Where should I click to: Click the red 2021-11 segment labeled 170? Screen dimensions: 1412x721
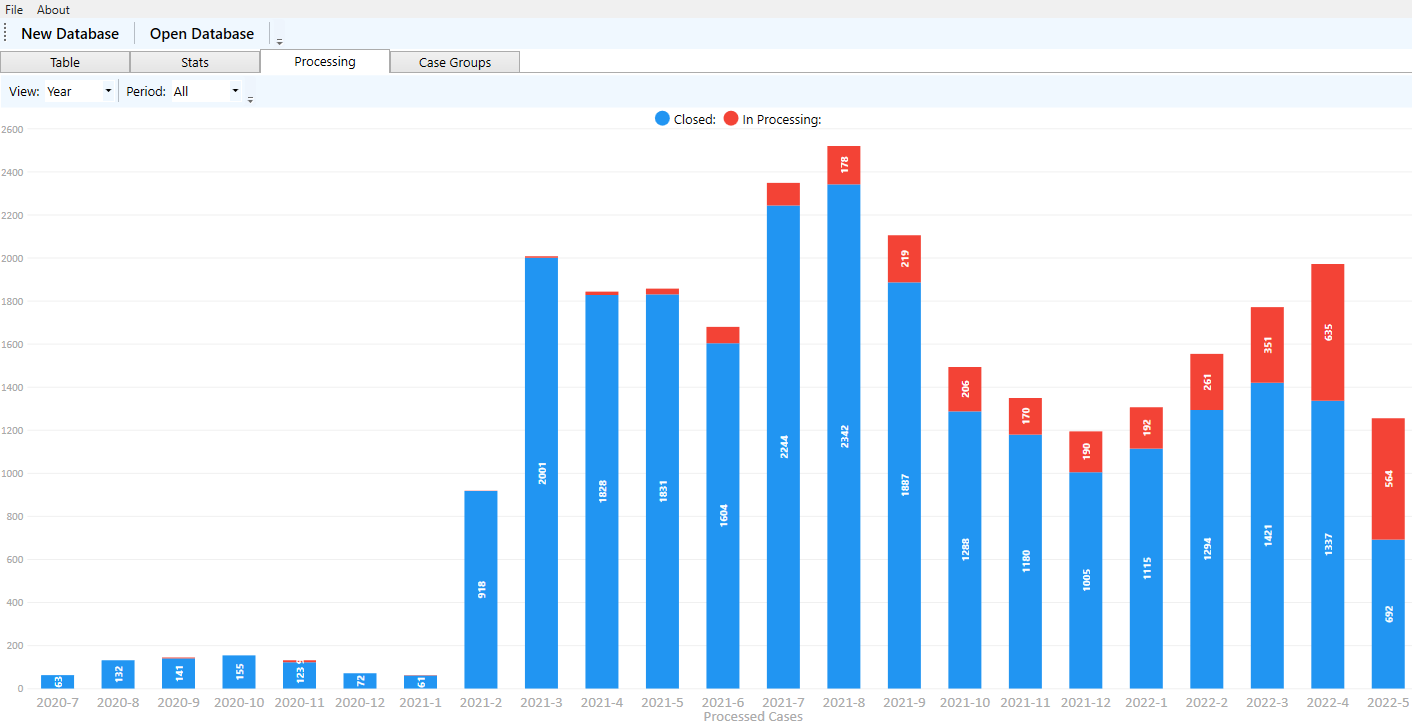click(x=1025, y=416)
